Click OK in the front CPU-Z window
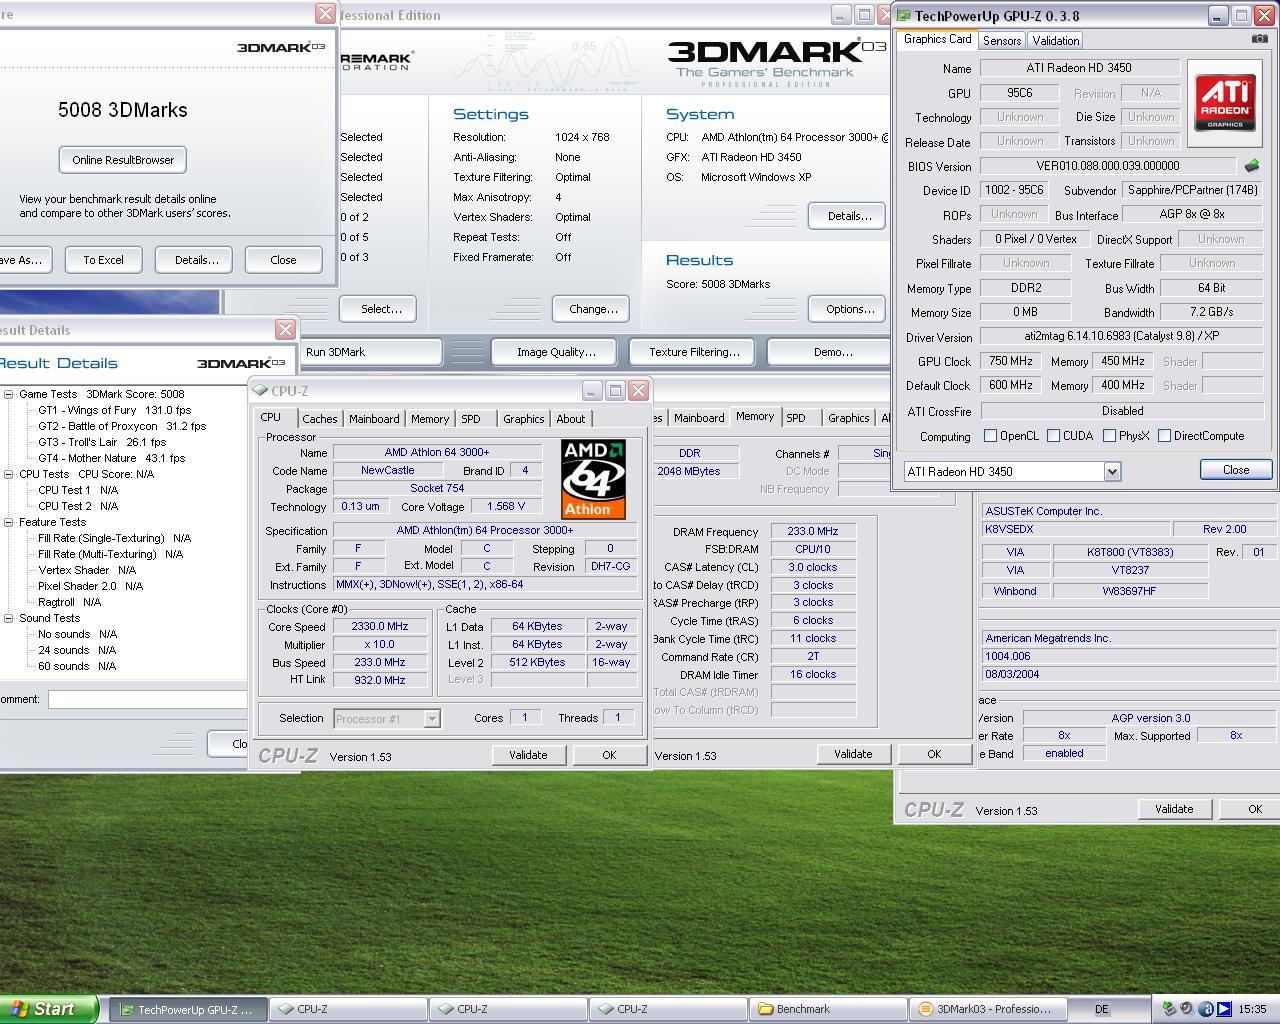Viewport: 1280px width, 1024px height. 609,755
